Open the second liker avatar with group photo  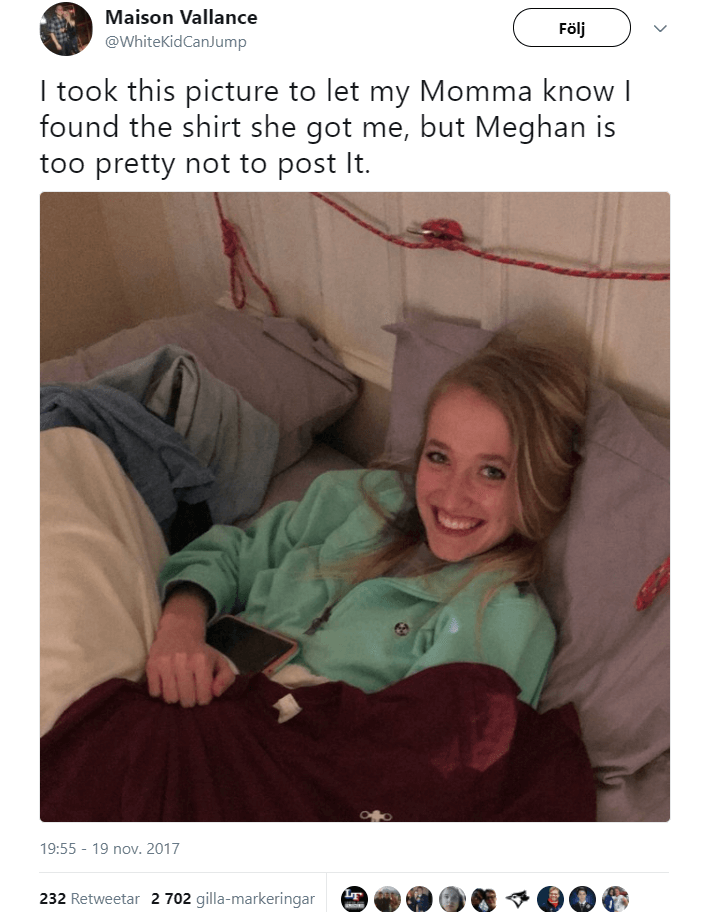click(387, 899)
